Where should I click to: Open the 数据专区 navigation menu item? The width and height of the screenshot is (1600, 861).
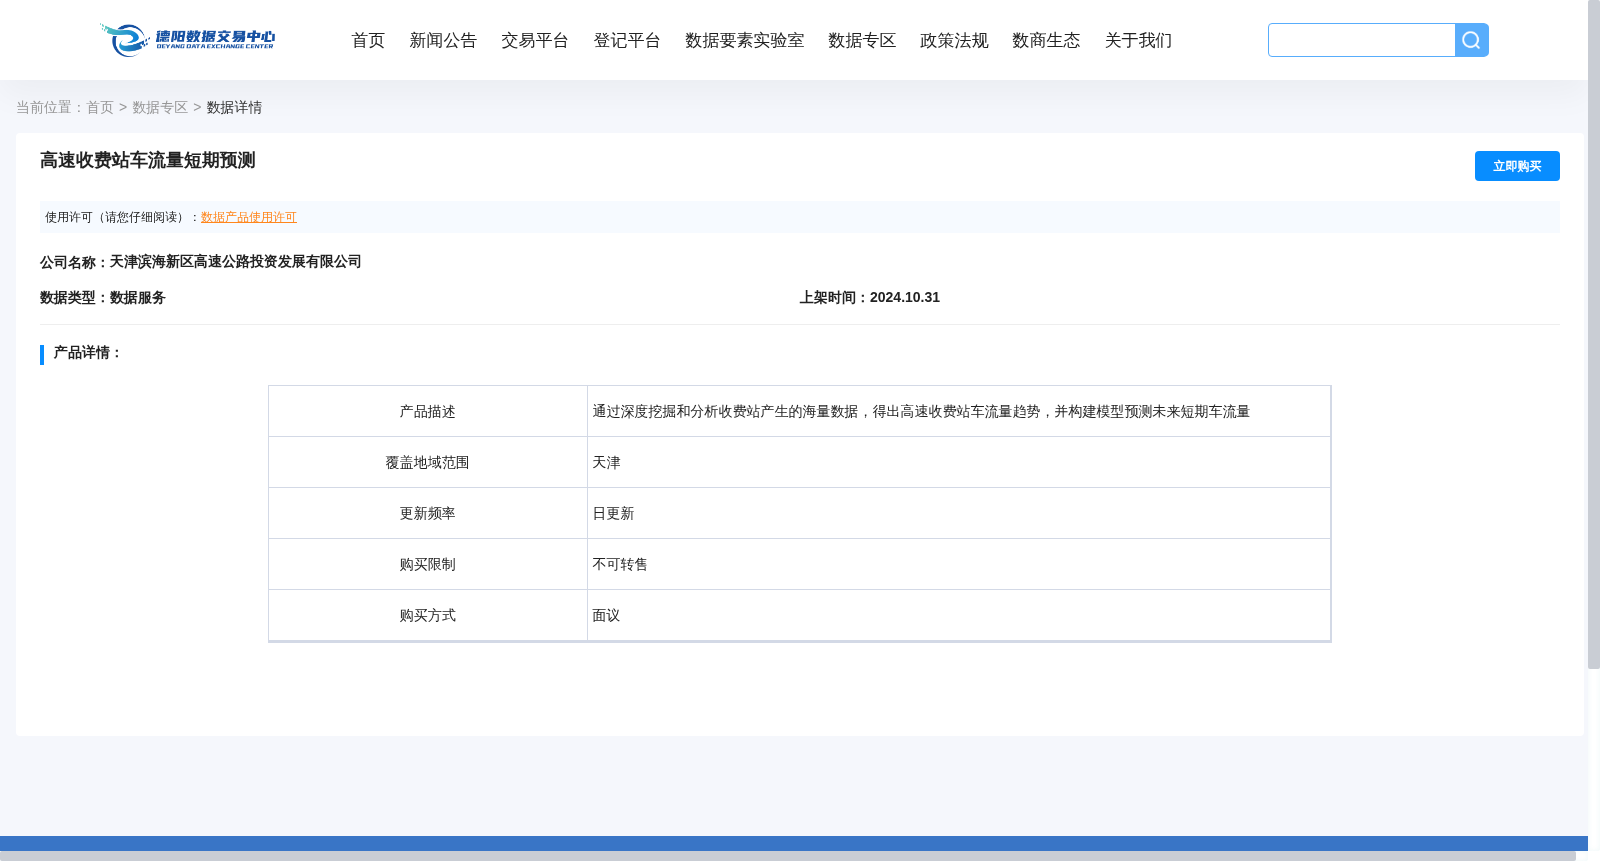(x=862, y=40)
